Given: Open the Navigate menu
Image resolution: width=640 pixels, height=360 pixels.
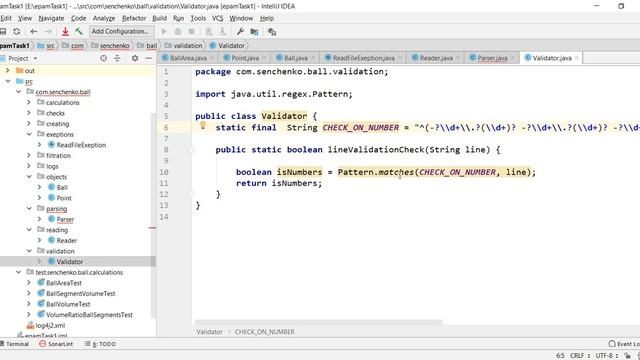Looking at the screenshot, I should click(51, 18).
